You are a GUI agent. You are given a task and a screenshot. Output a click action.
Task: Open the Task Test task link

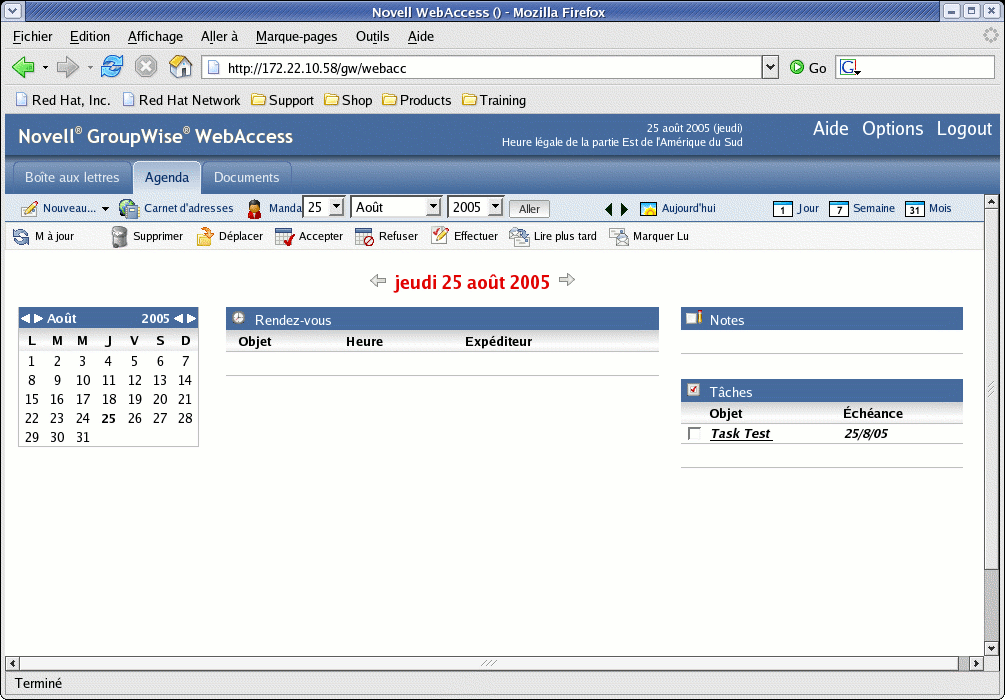(740, 434)
